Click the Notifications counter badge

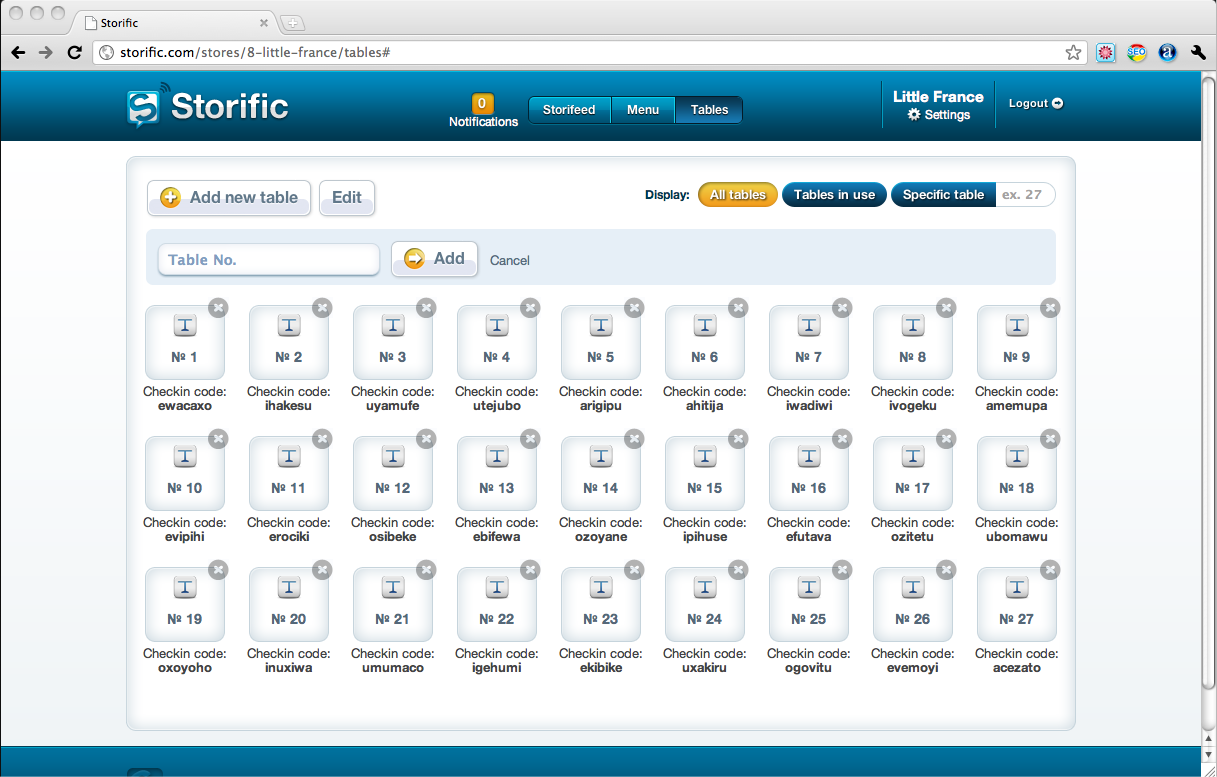pyautogui.click(x=482, y=103)
